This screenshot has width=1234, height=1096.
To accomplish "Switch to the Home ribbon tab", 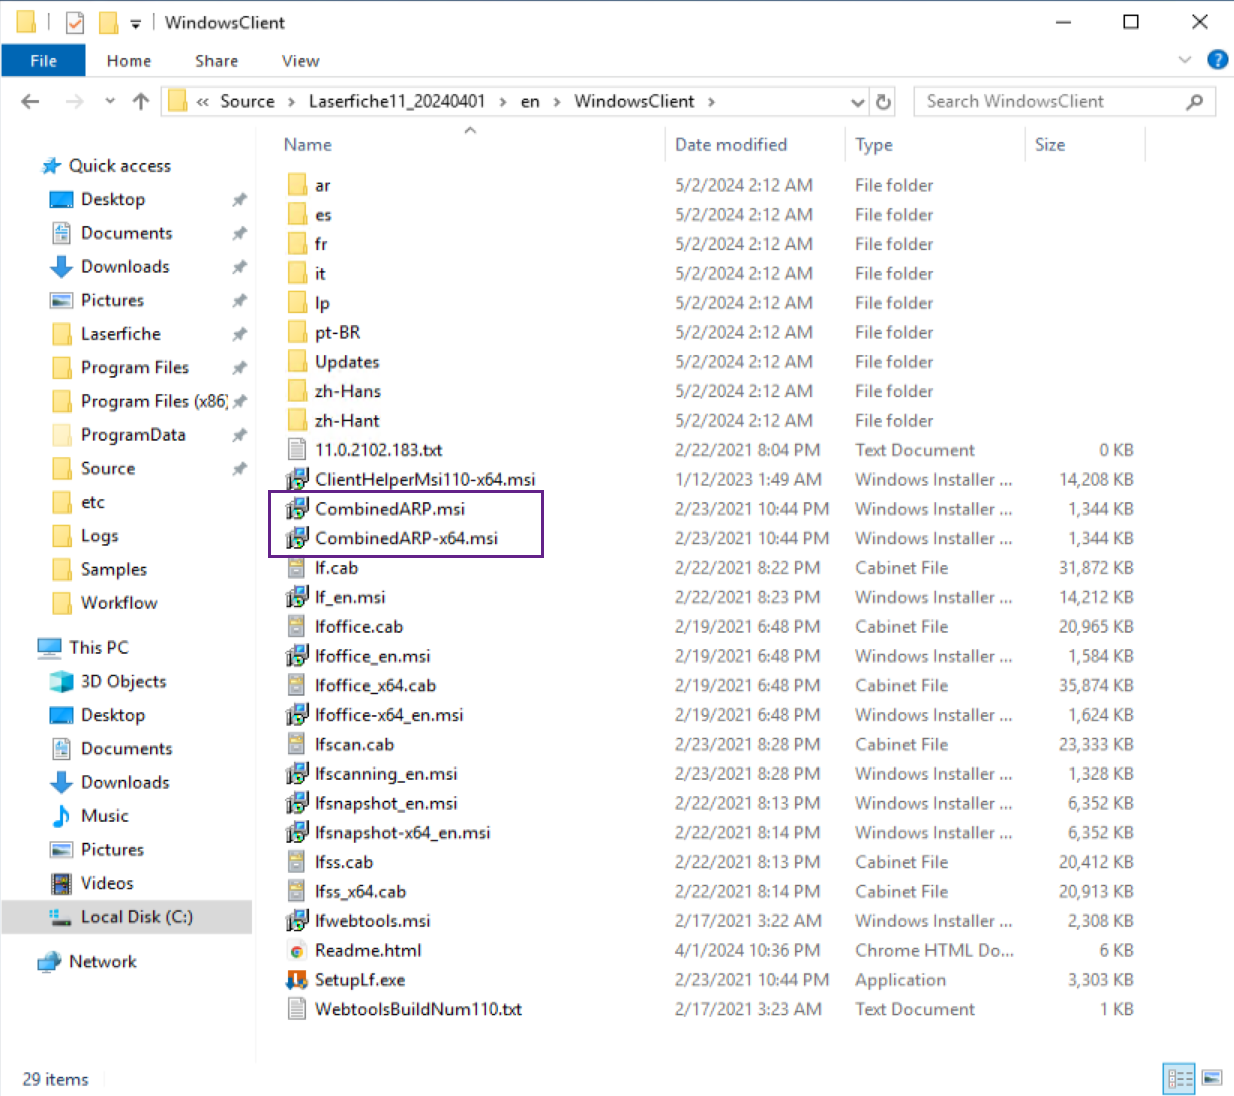I will tap(129, 61).
